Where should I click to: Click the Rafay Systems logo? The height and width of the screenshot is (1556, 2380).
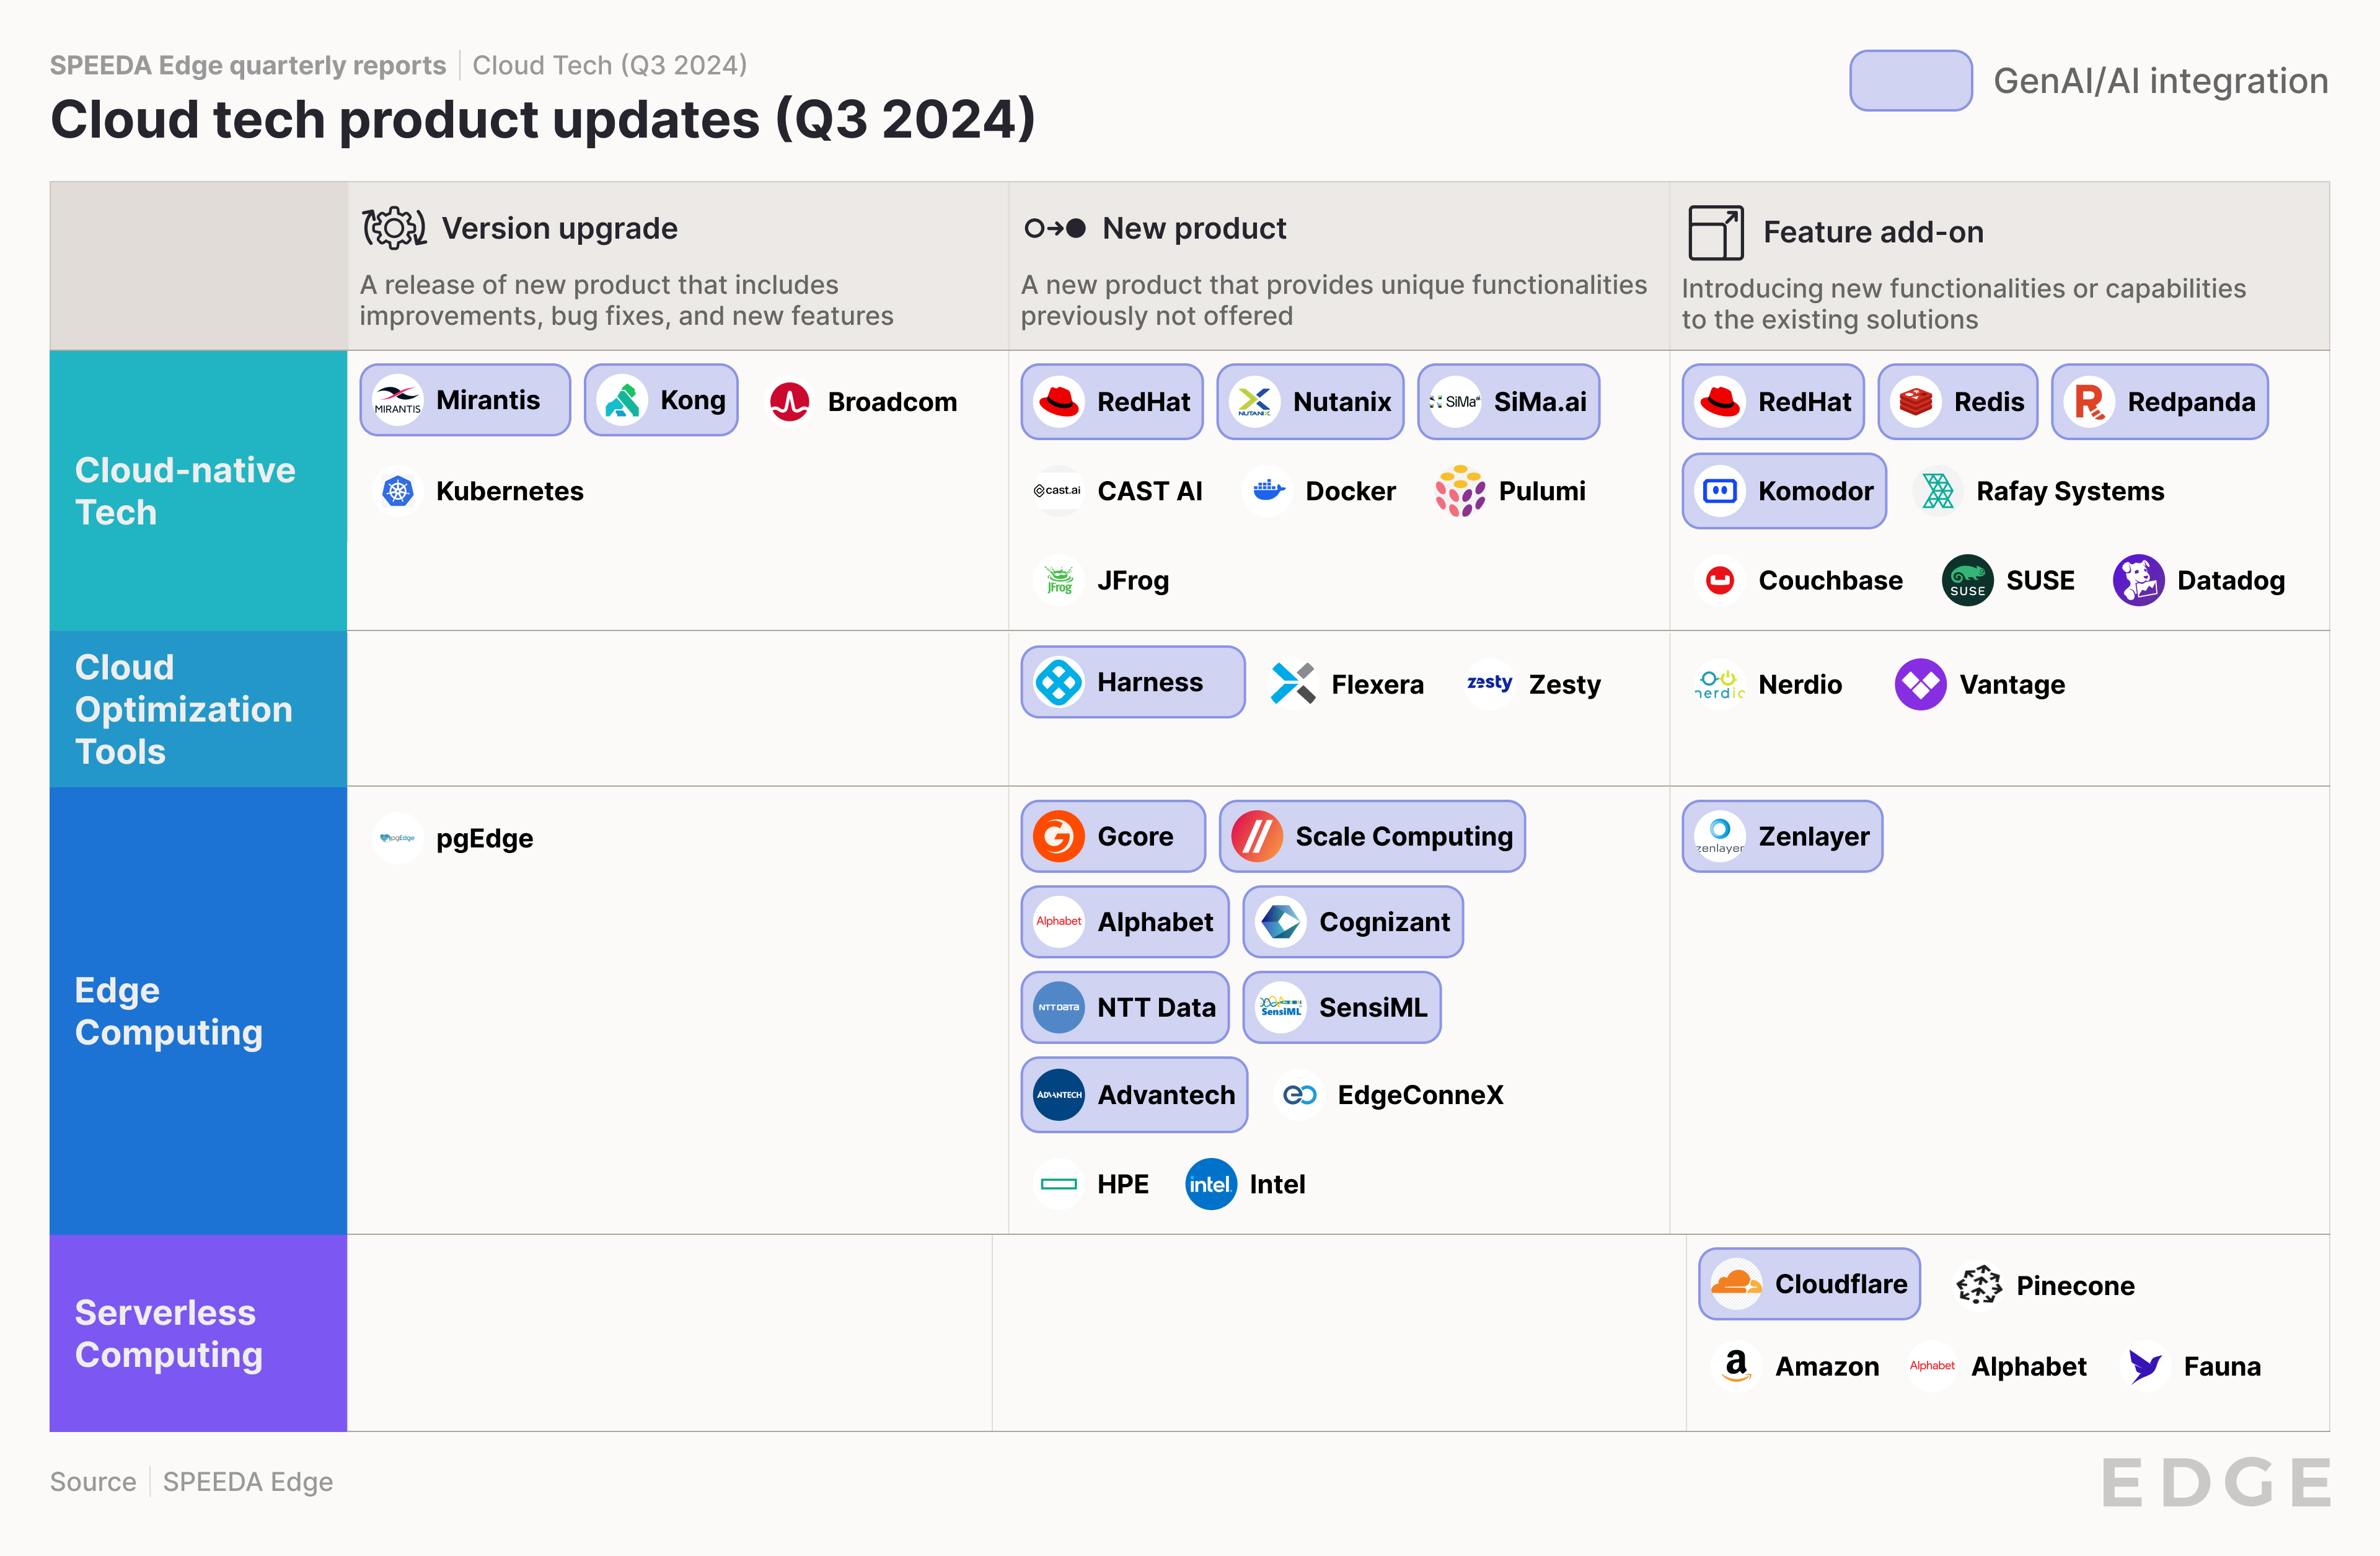1938,491
